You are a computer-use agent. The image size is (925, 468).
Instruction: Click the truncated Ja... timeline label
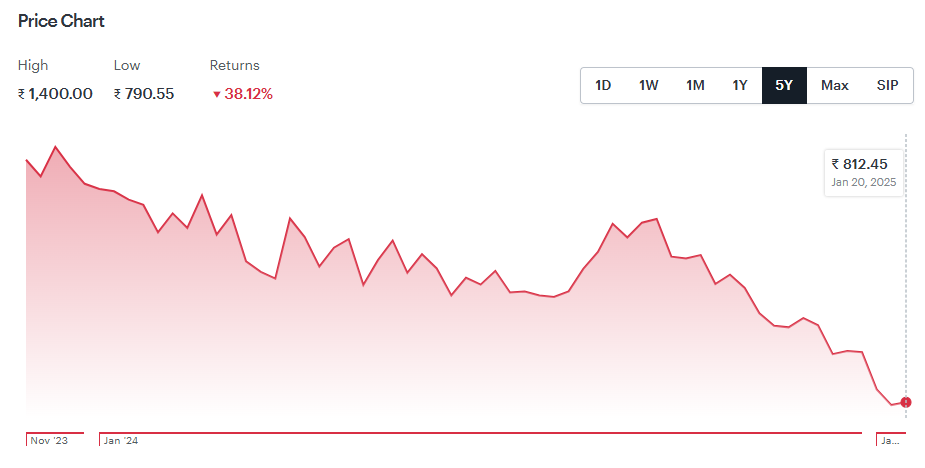coord(890,441)
